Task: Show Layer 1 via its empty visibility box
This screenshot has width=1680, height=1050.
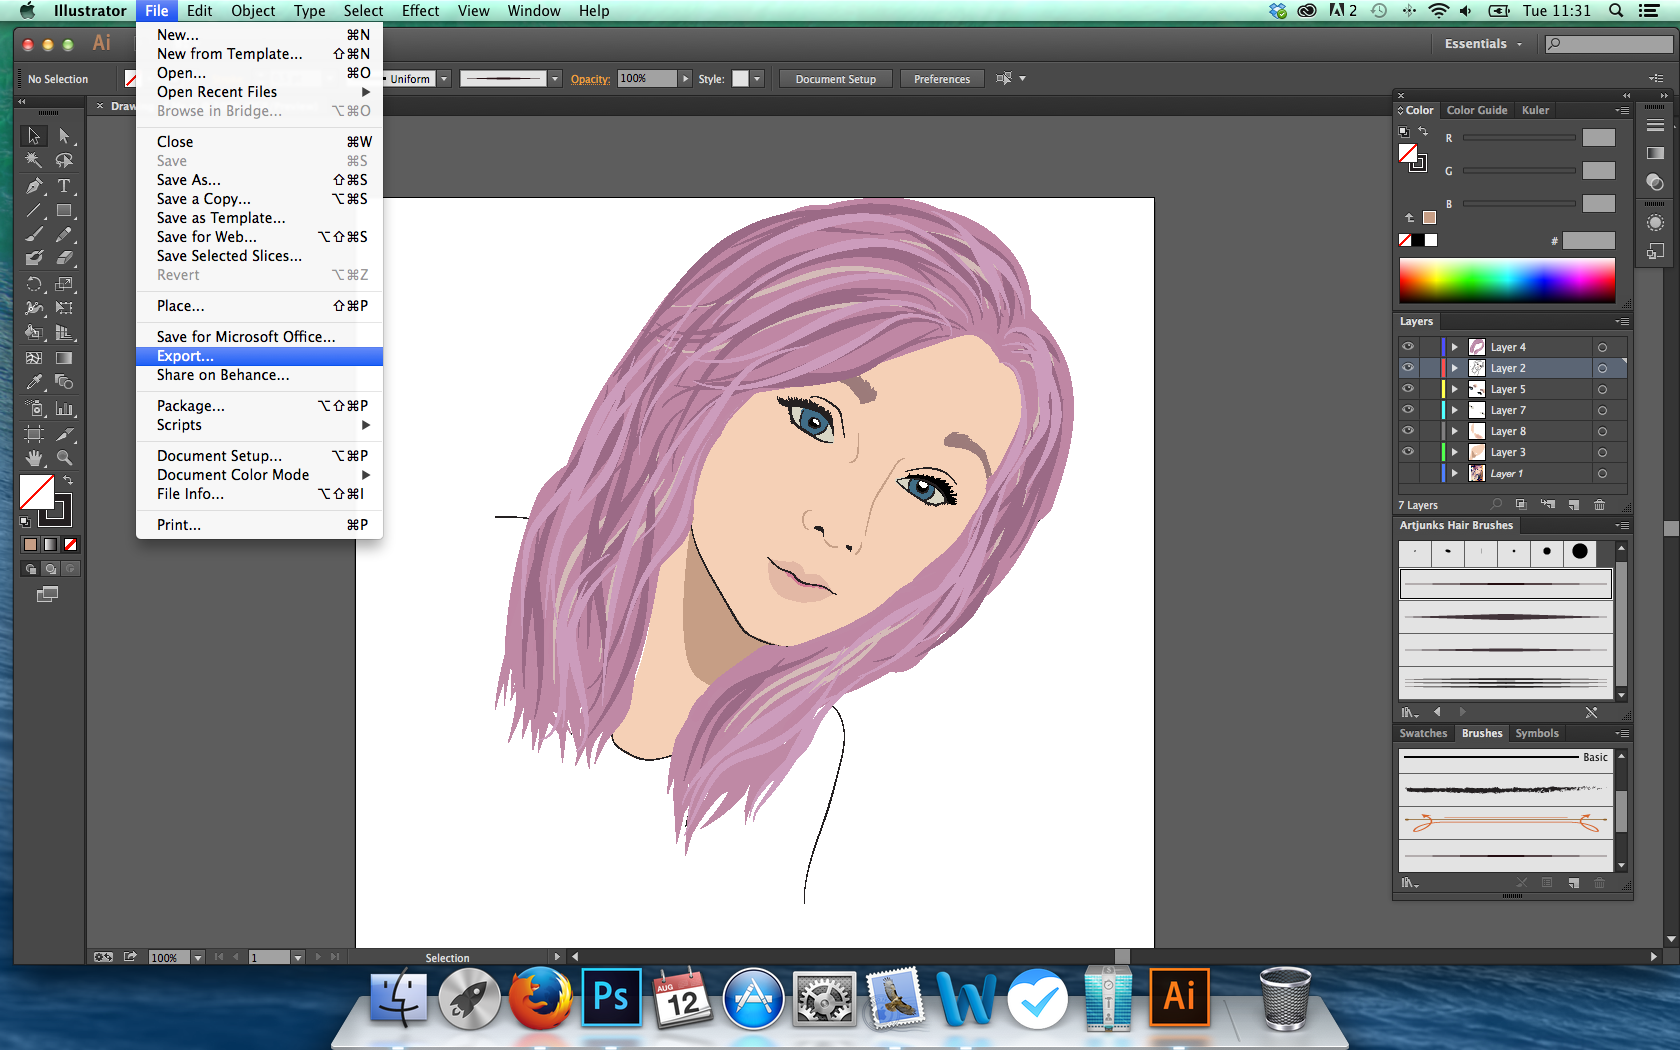Action: tap(1408, 473)
